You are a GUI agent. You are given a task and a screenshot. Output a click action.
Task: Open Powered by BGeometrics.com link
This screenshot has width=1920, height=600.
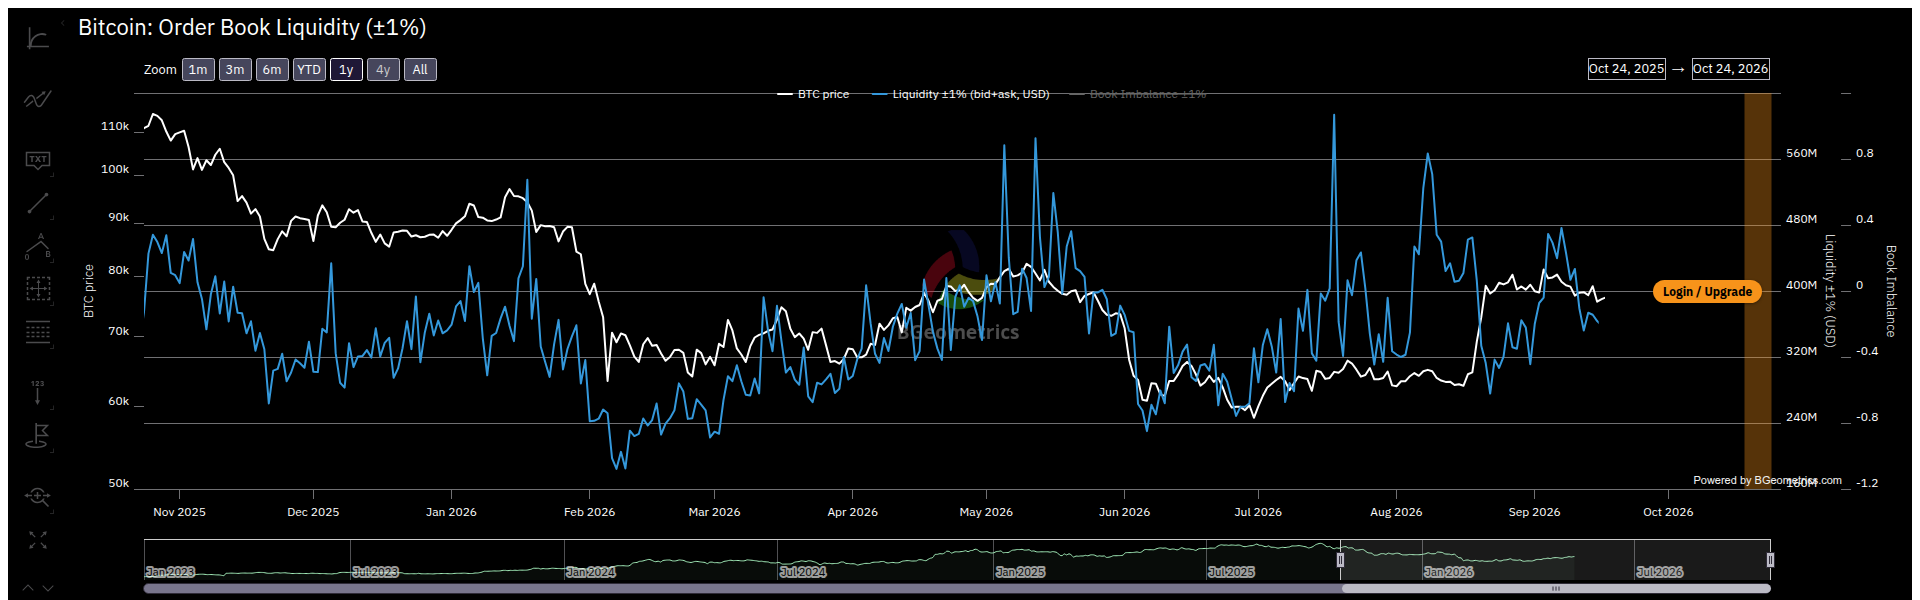pos(1767,480)
